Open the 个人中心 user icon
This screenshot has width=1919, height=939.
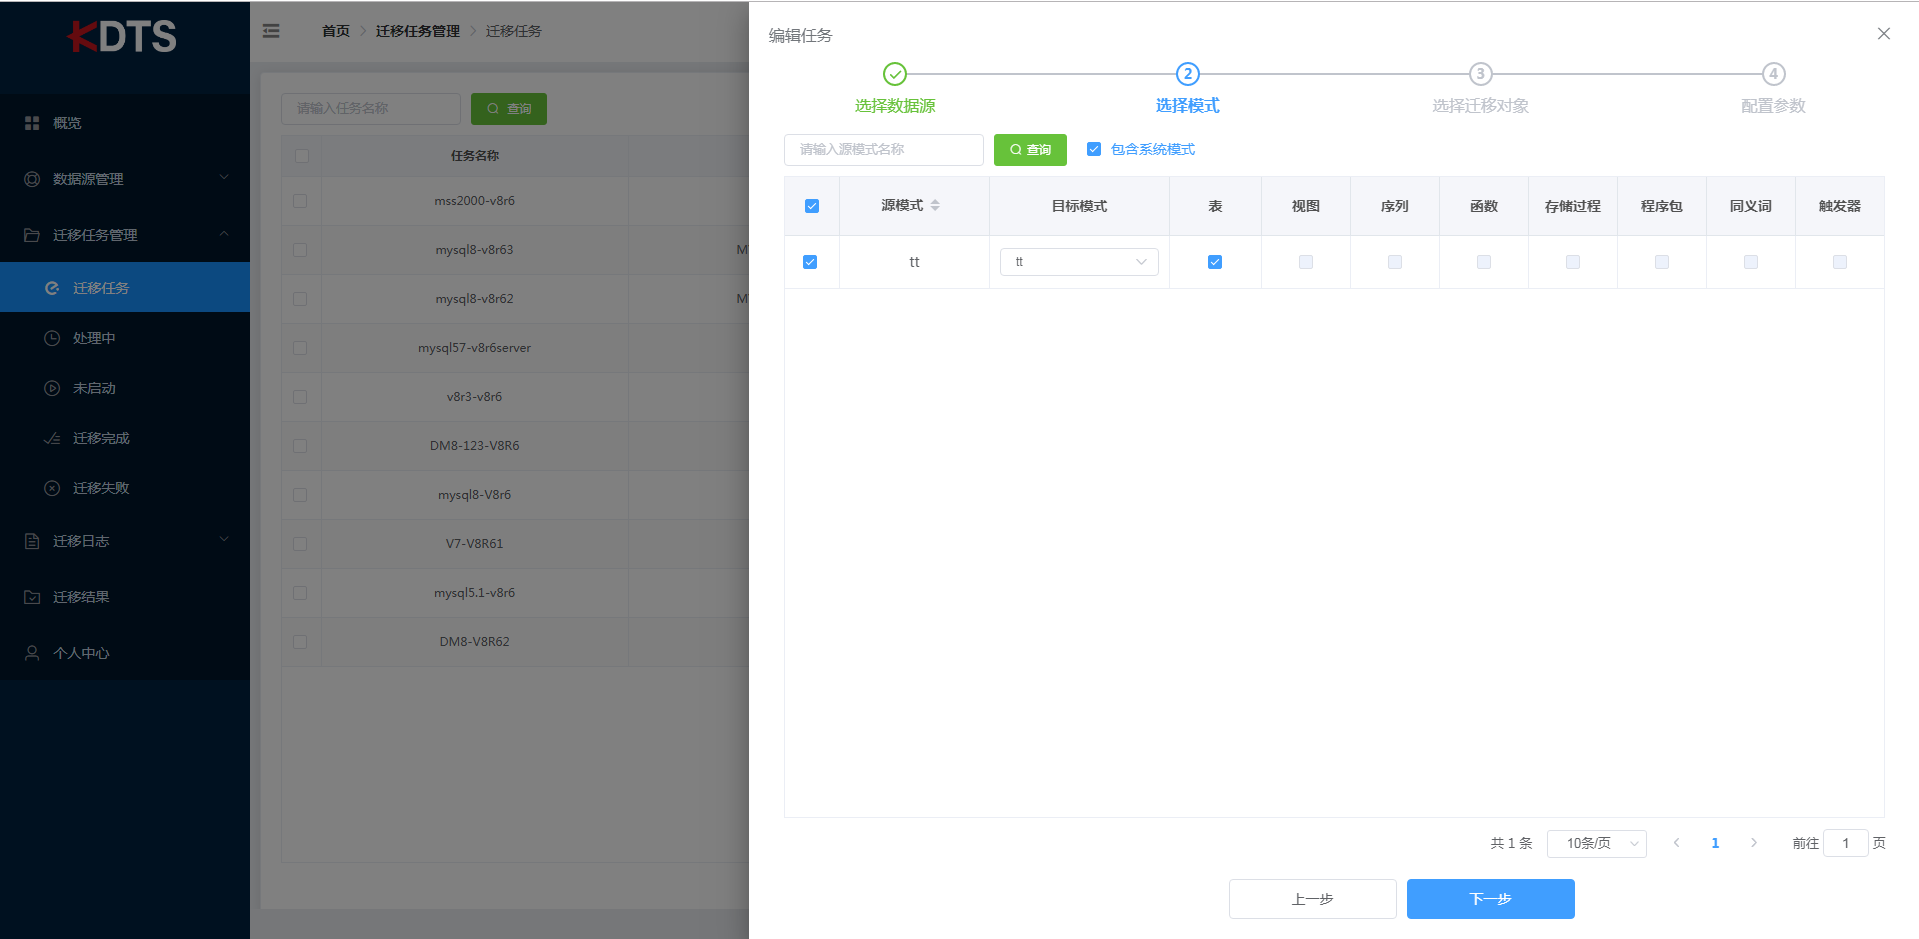[x=31, y=652]
